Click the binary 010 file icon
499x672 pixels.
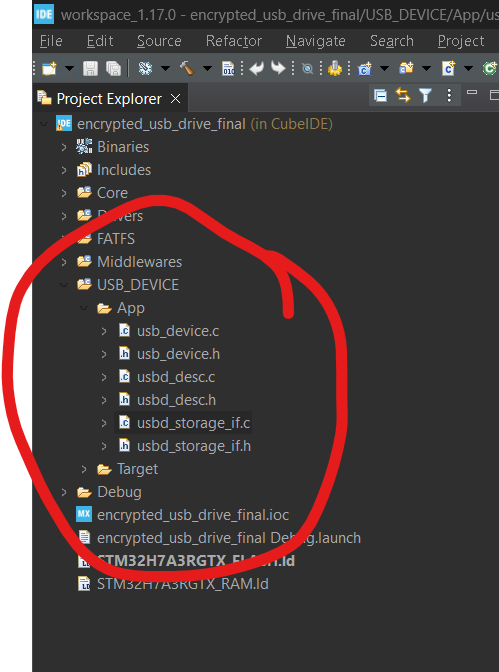[228, 68]
